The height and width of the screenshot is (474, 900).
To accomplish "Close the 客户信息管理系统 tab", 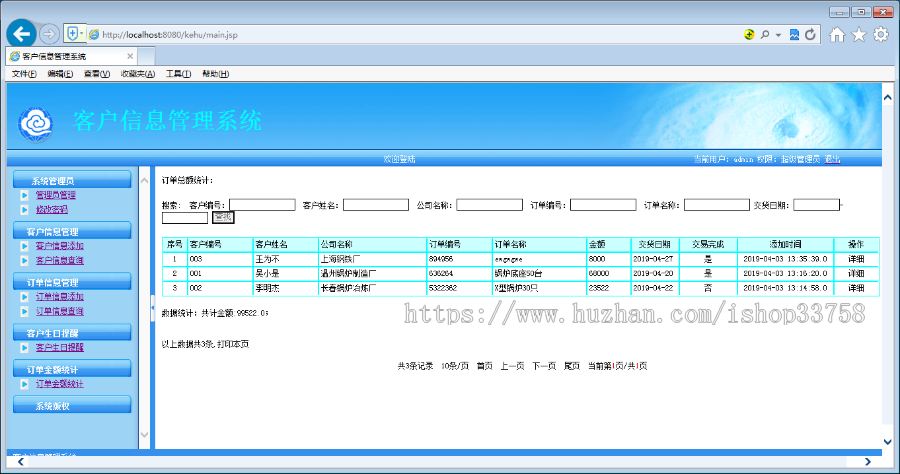I will point(130,56).
